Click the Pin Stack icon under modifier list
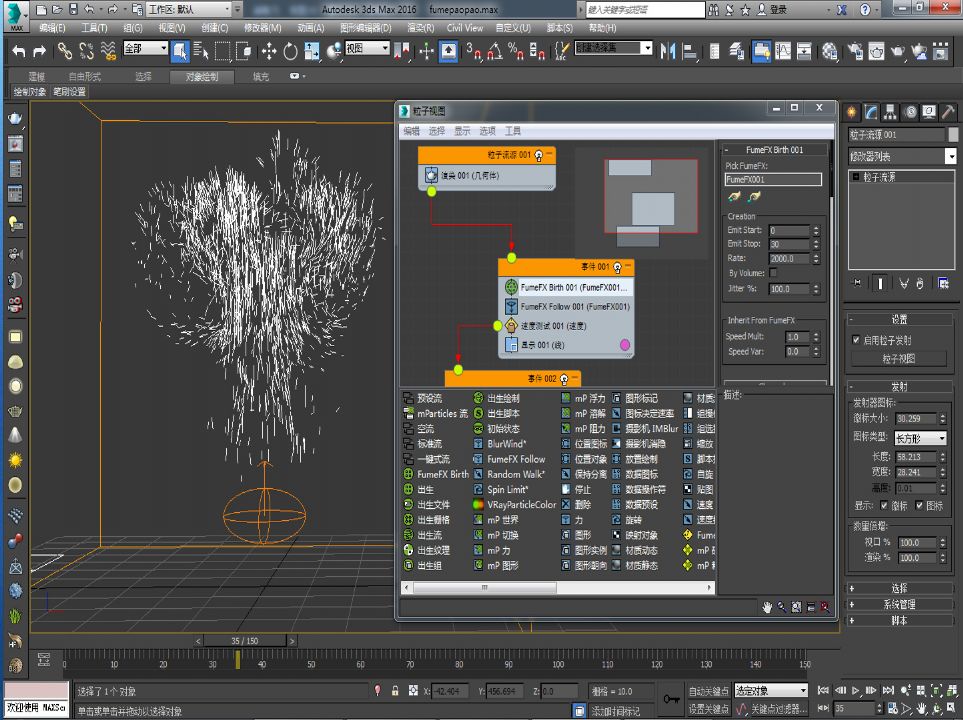 857,283
